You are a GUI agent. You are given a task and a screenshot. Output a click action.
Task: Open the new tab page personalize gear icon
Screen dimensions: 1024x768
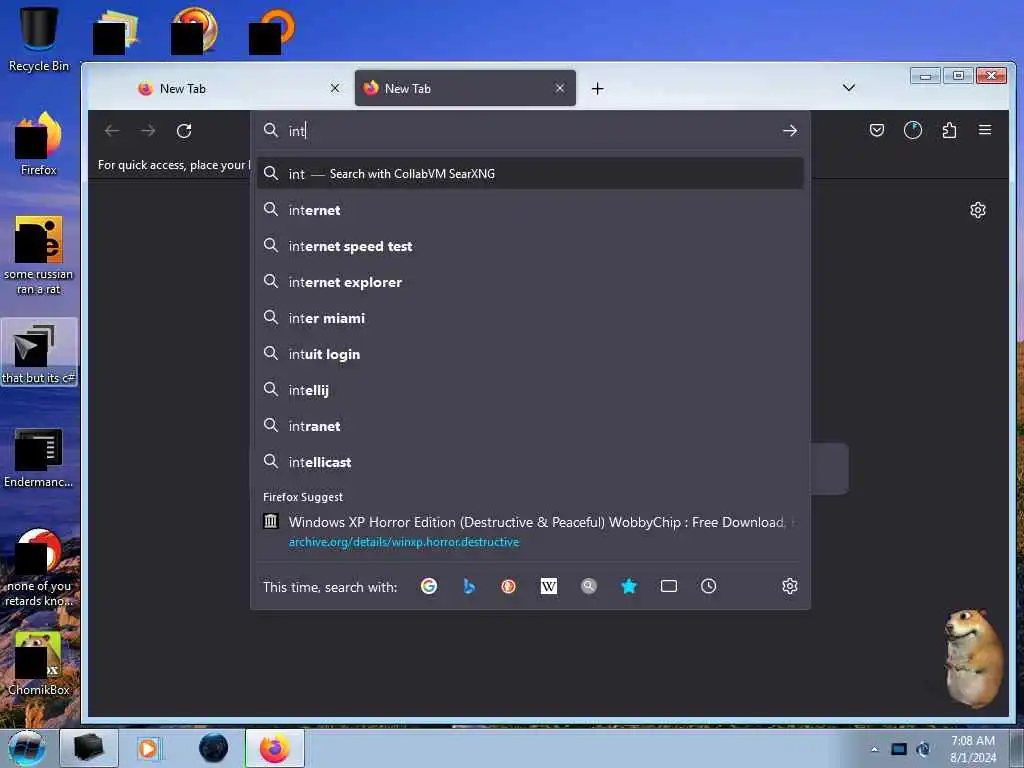(978, 210)
